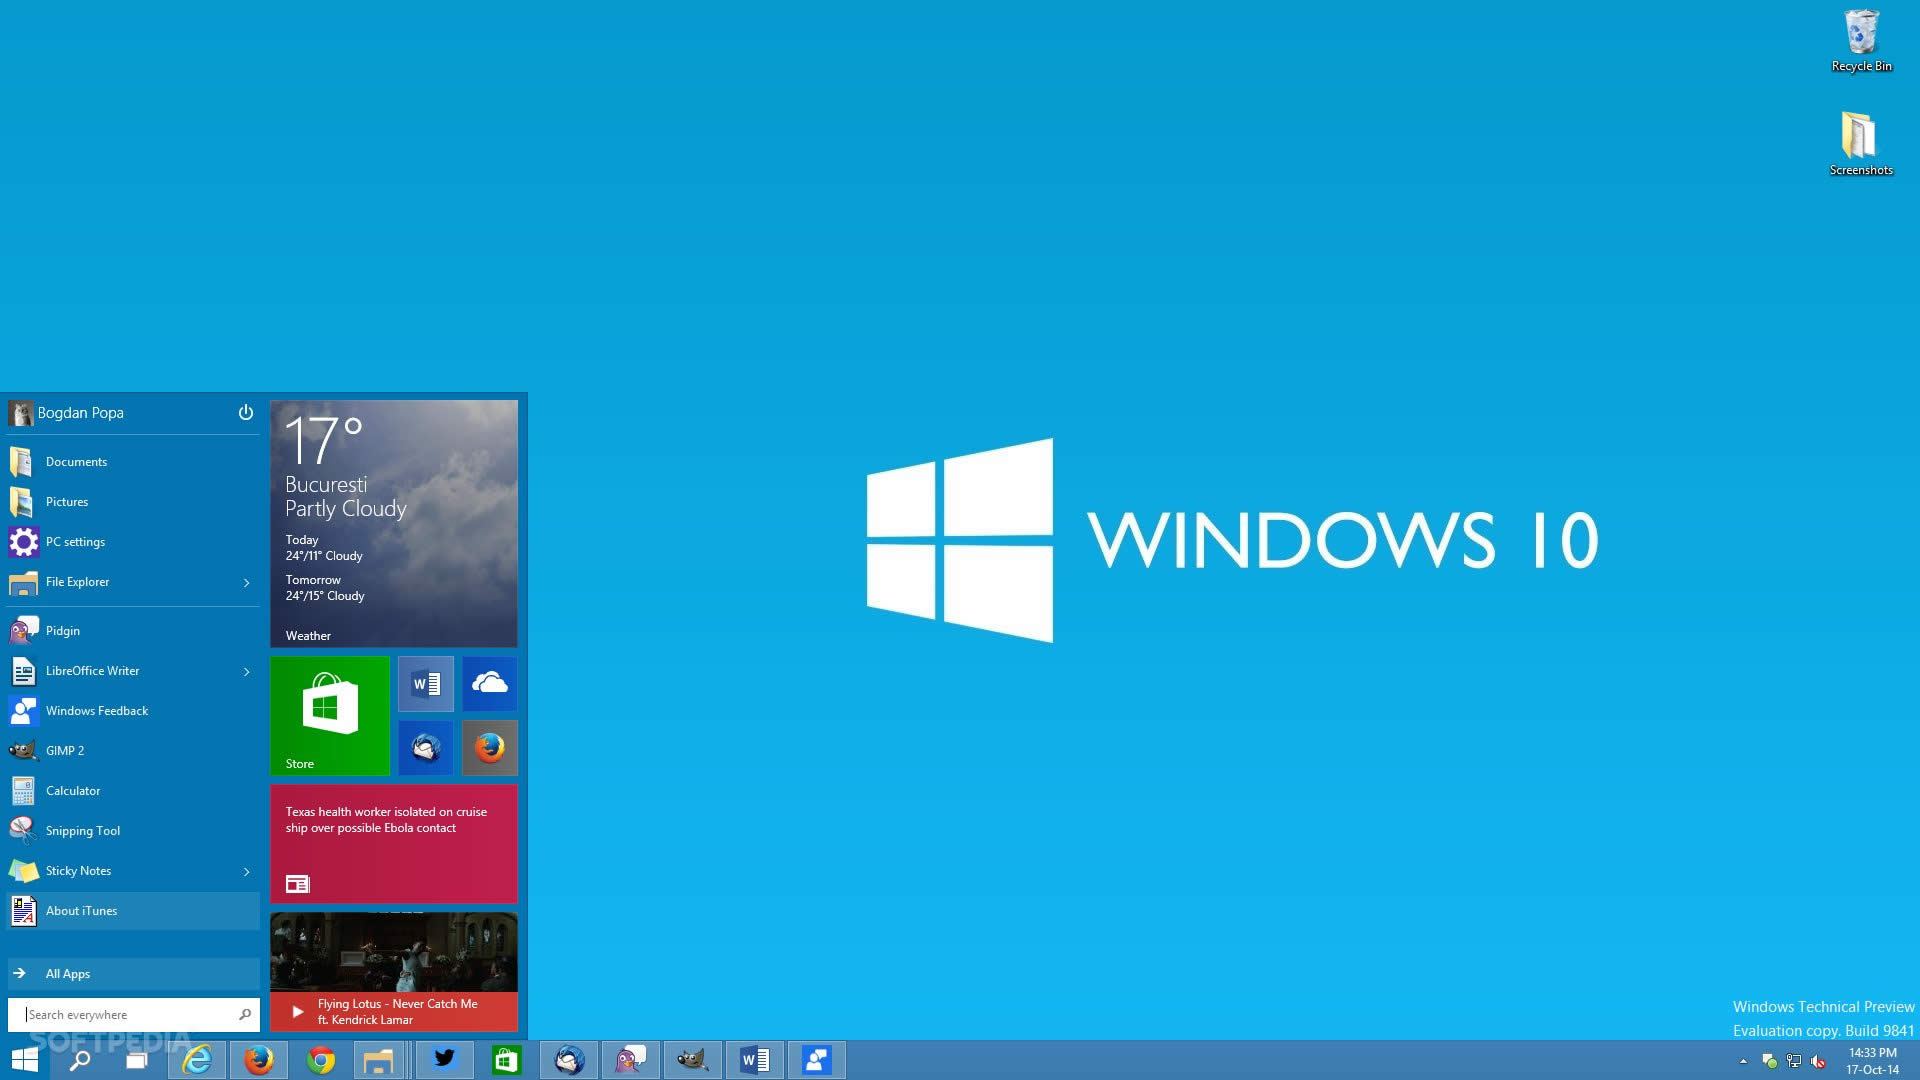Expand the File Explorer jump list chevron
The height and width of the screenshot is (1080, 1920).
coord(246,582)
